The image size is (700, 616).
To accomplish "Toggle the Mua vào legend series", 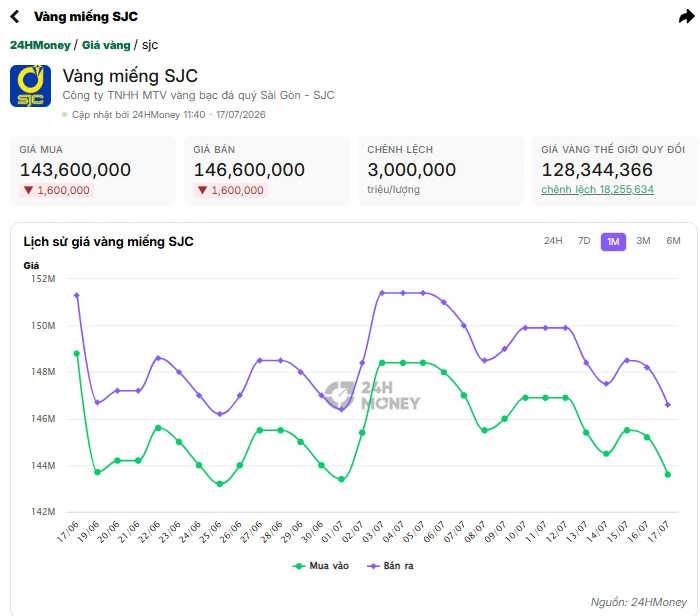I will pos(321,566).
